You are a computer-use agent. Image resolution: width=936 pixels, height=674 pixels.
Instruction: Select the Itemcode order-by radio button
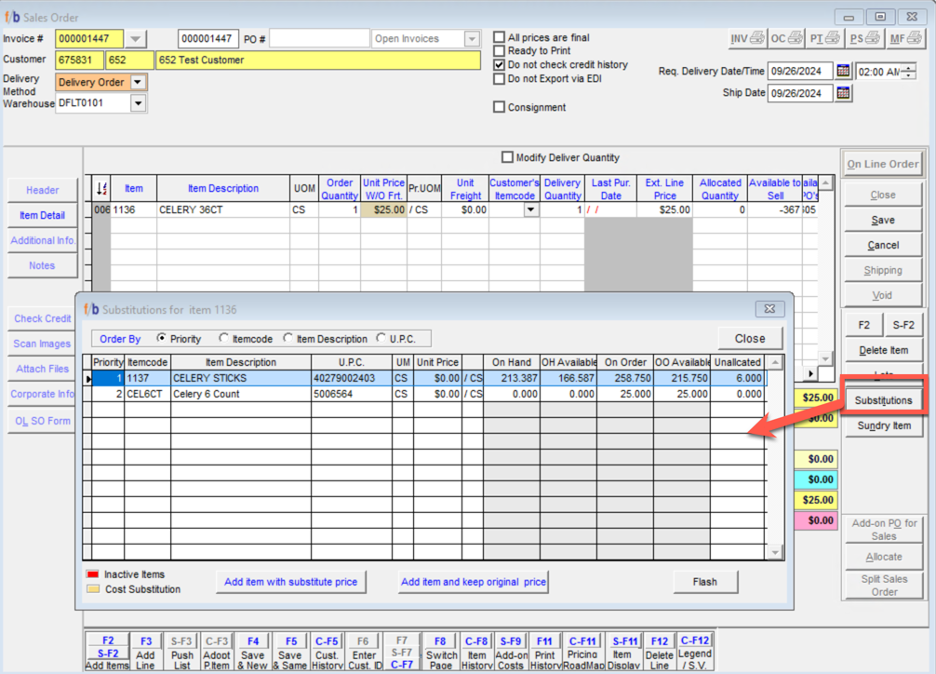(225, 339)
